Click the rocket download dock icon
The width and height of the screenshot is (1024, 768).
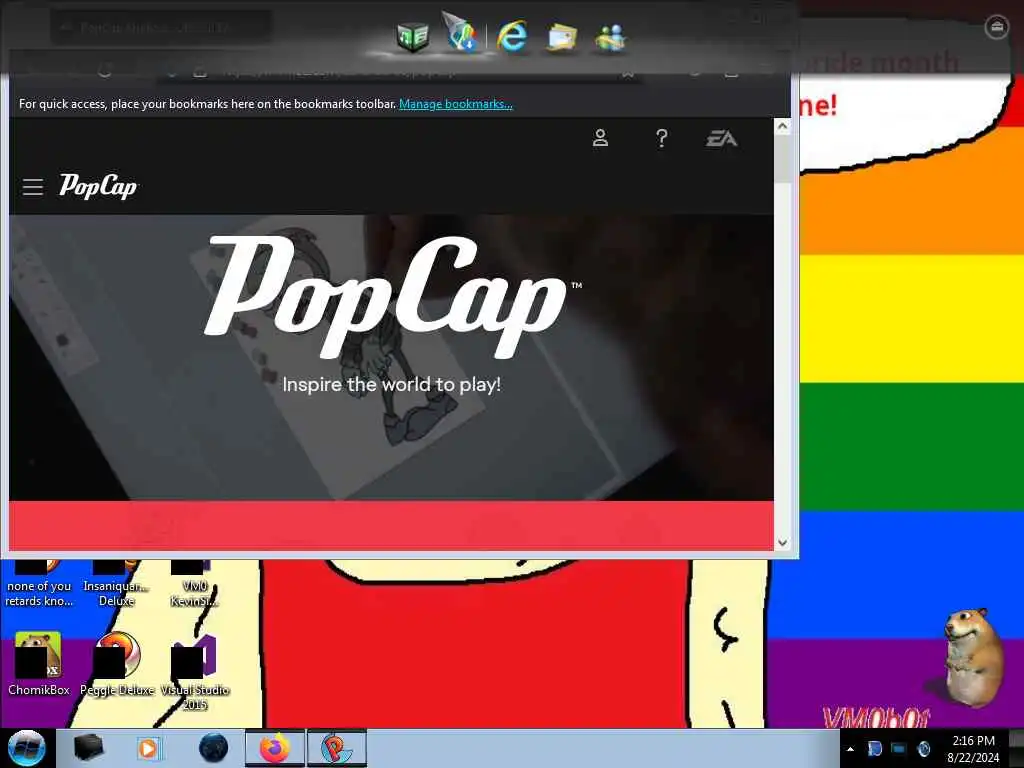point(460,33)
